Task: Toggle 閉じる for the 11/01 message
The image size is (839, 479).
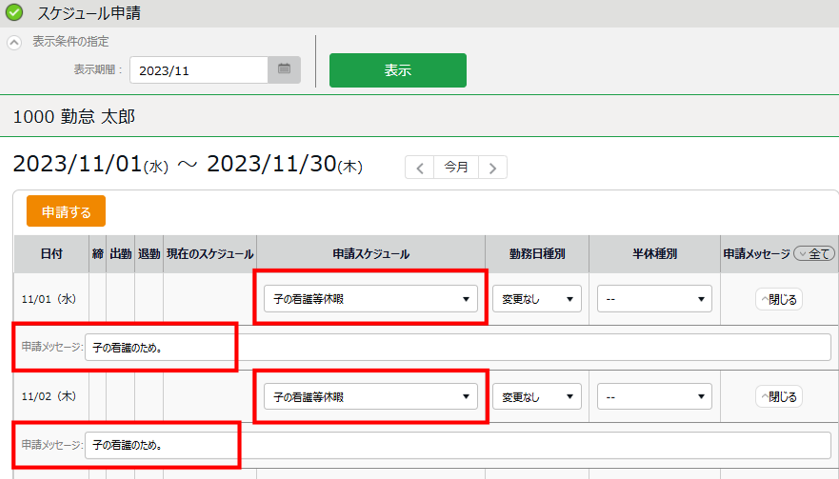Action: coord(779,298)
